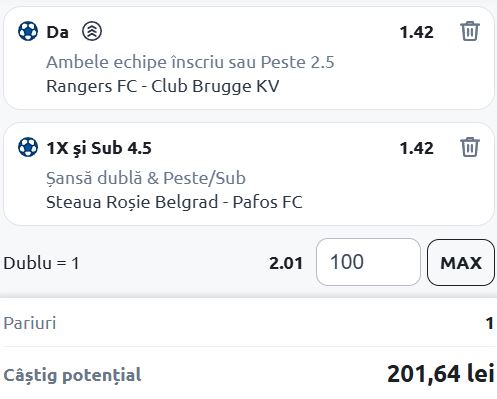Click the Câștig potențial label
Viewport: 497px width, 399px height.
[72, 375]
